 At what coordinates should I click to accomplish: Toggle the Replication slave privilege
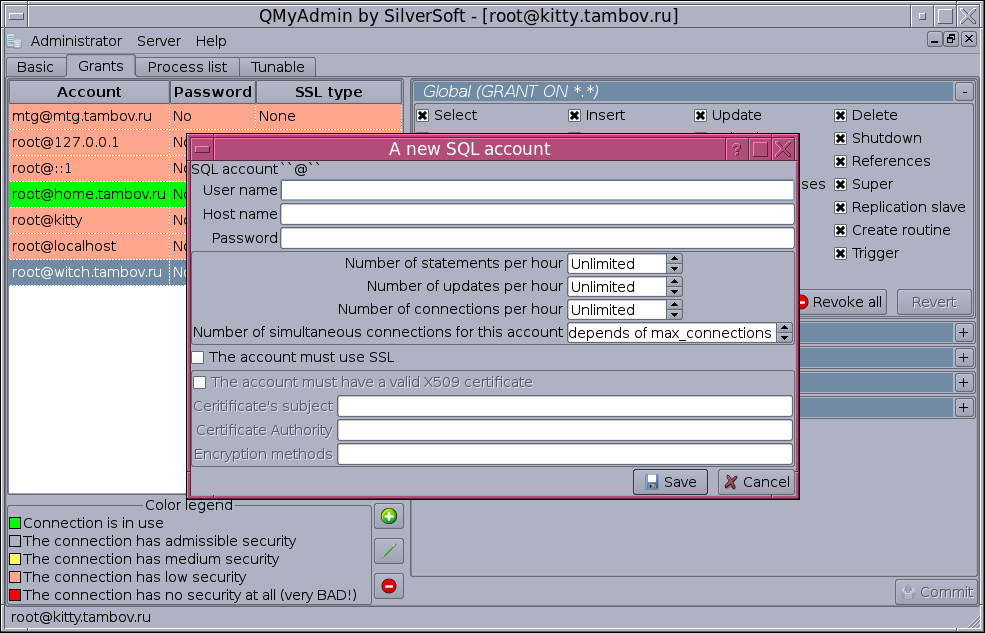[x=841, y=207]
